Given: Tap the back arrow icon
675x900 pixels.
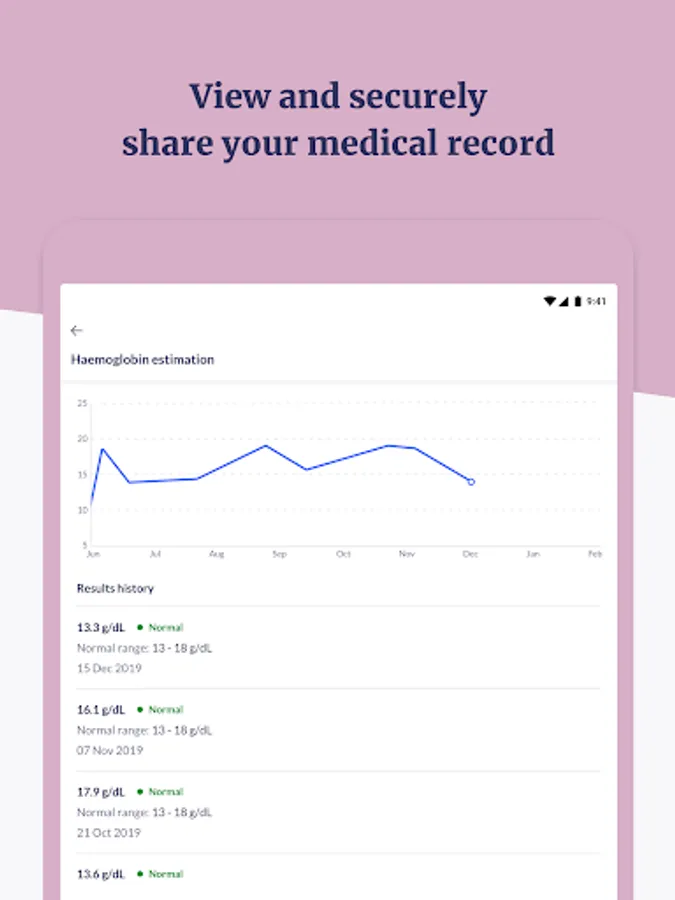Looking at the screenshot, I should tap(77, 331).
